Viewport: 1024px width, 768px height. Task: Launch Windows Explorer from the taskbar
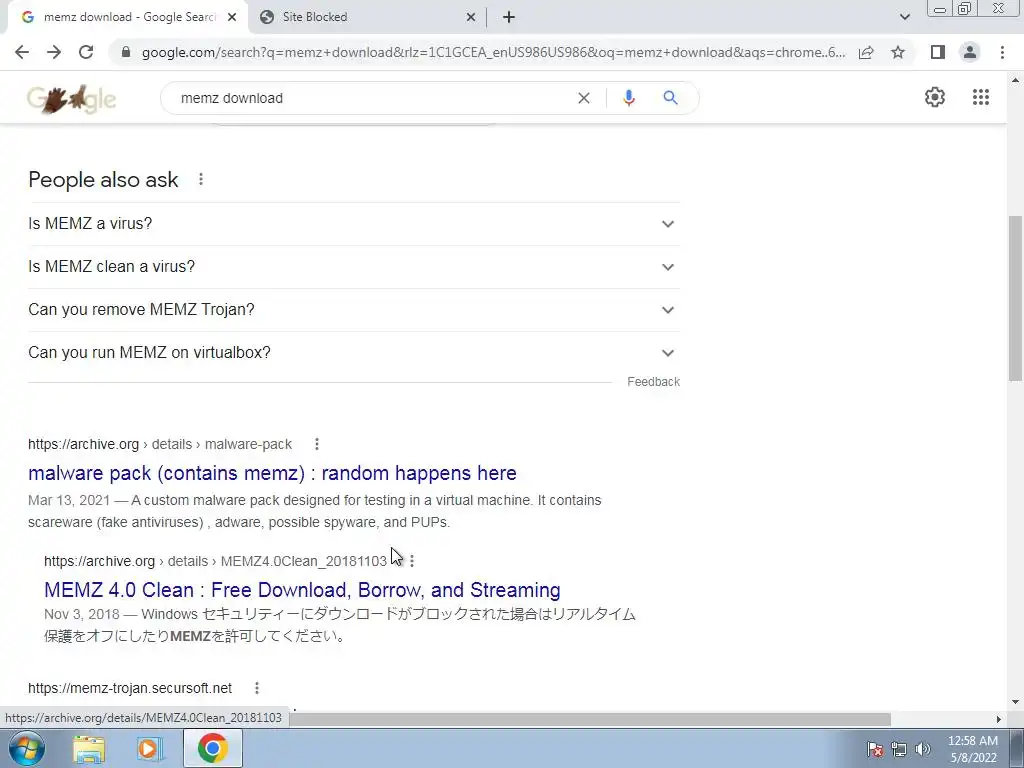point(89,749)
